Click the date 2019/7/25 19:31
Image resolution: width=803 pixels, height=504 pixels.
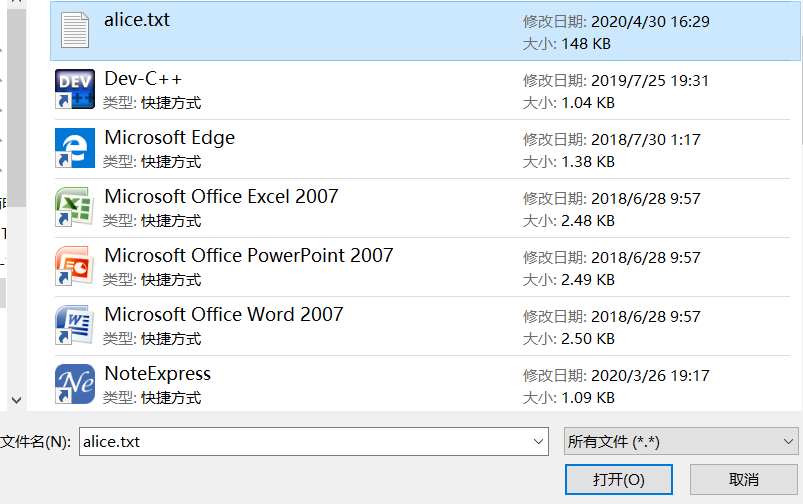tap(650, 80)
